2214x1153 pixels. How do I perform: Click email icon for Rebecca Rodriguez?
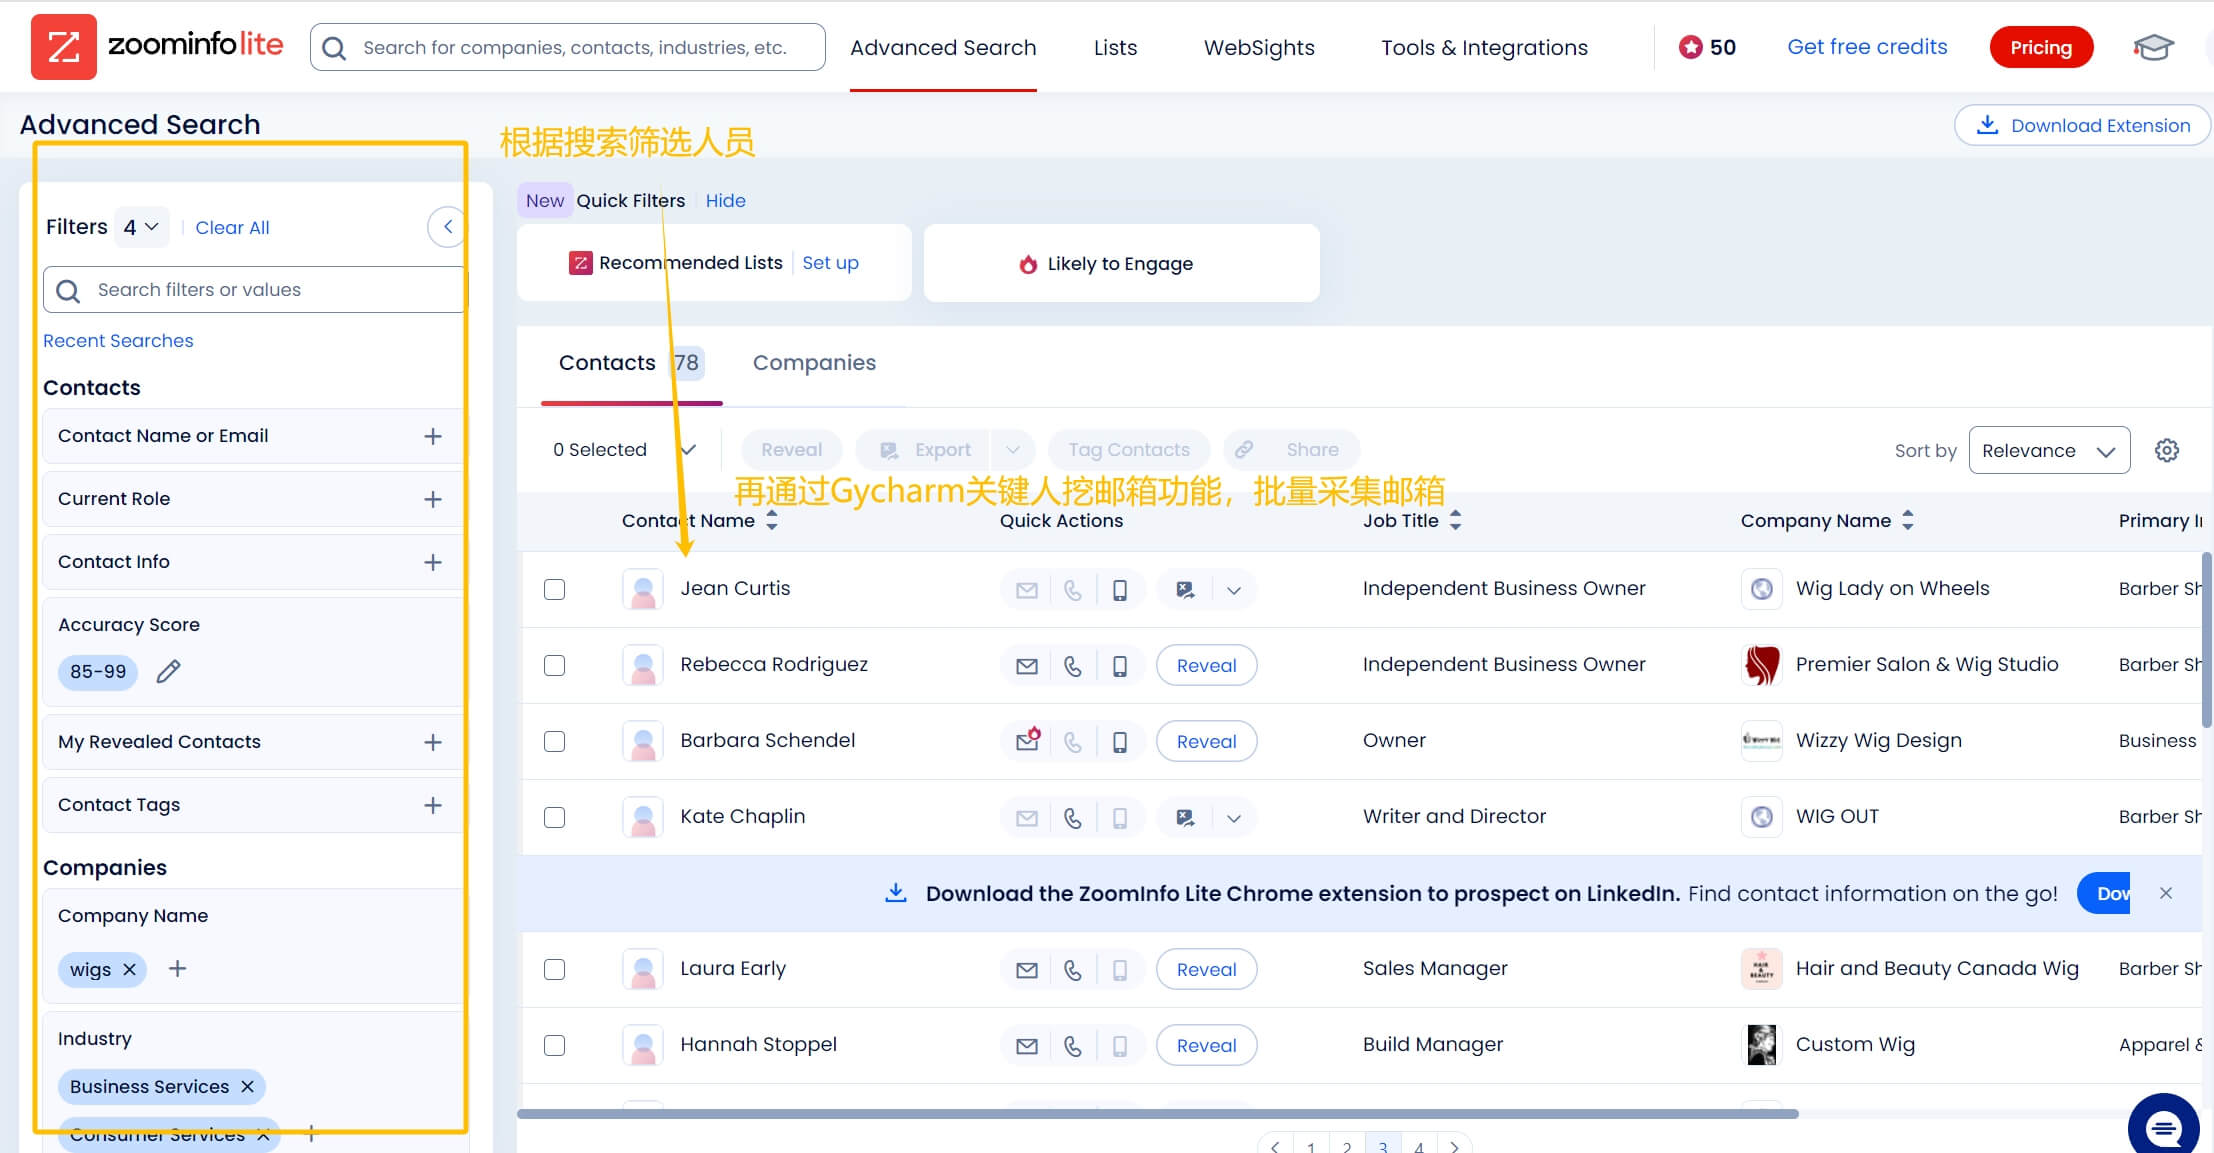pyautogui.click(x=1027, y=666)
